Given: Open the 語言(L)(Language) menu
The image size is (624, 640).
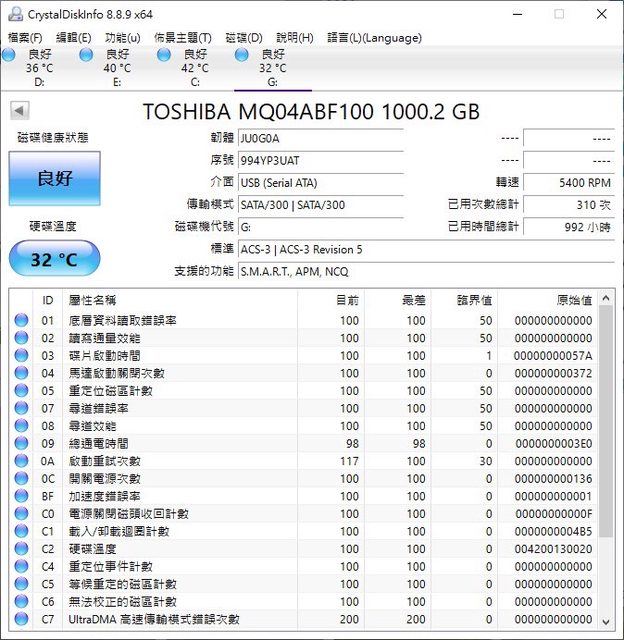Looking at the screenshot, I should pyautogui.click(x=374, y=37).
